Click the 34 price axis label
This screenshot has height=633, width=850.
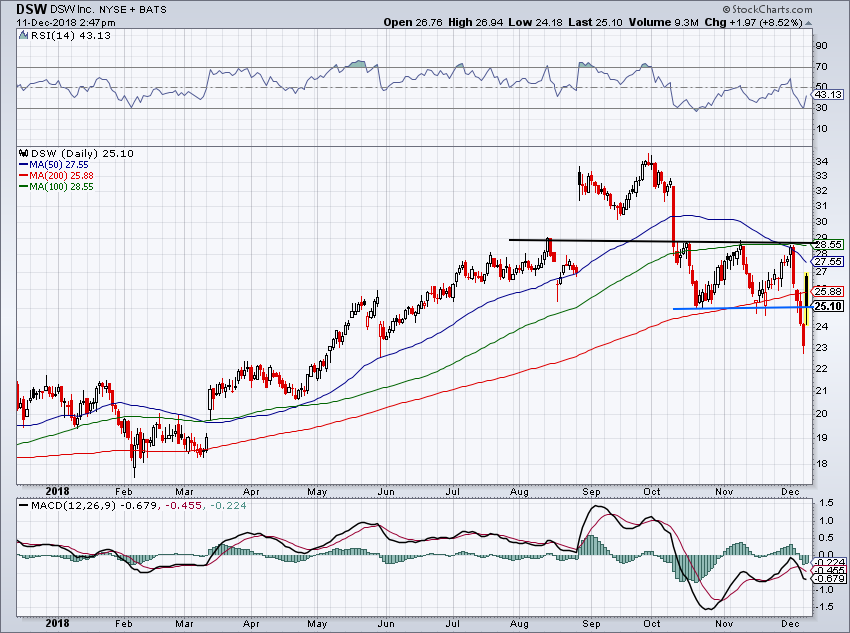click(821, 162)
